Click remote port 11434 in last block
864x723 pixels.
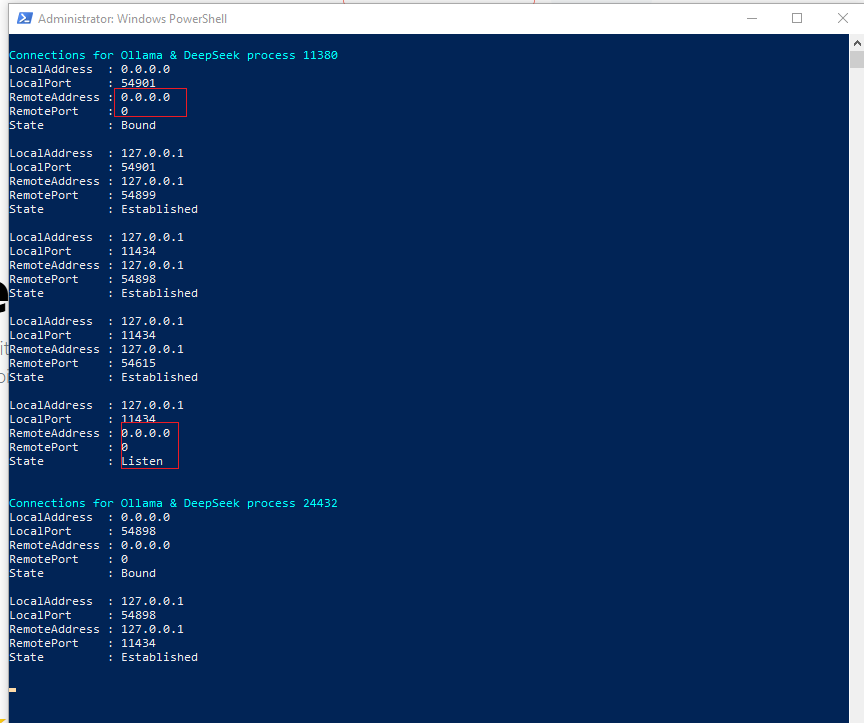tap(138, 643)
